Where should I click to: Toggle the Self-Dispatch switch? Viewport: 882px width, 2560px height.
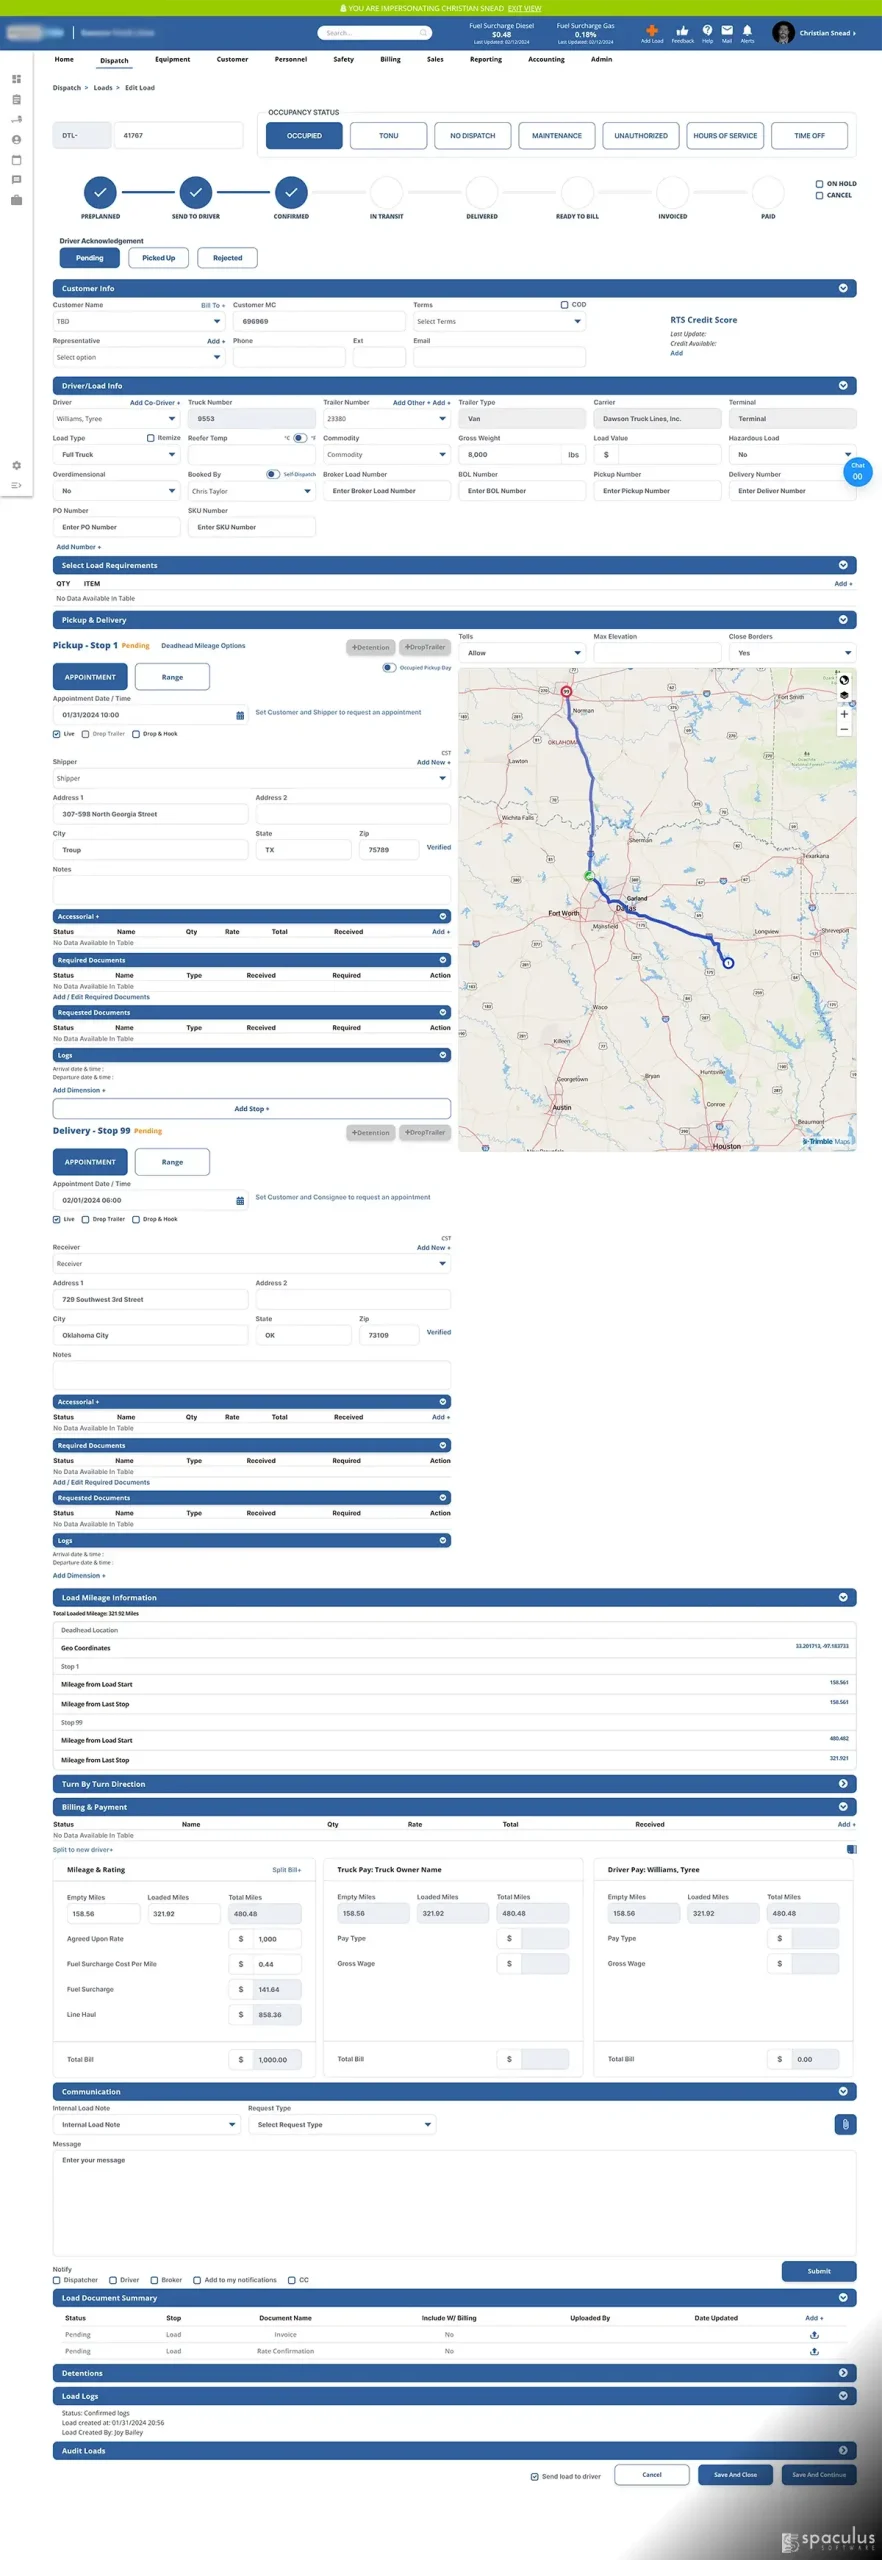(272, 474)
